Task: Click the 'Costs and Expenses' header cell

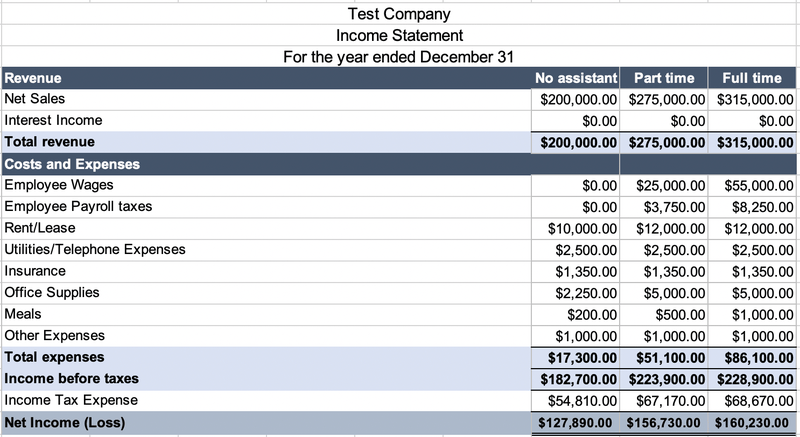Action: [x=266, y=164]
